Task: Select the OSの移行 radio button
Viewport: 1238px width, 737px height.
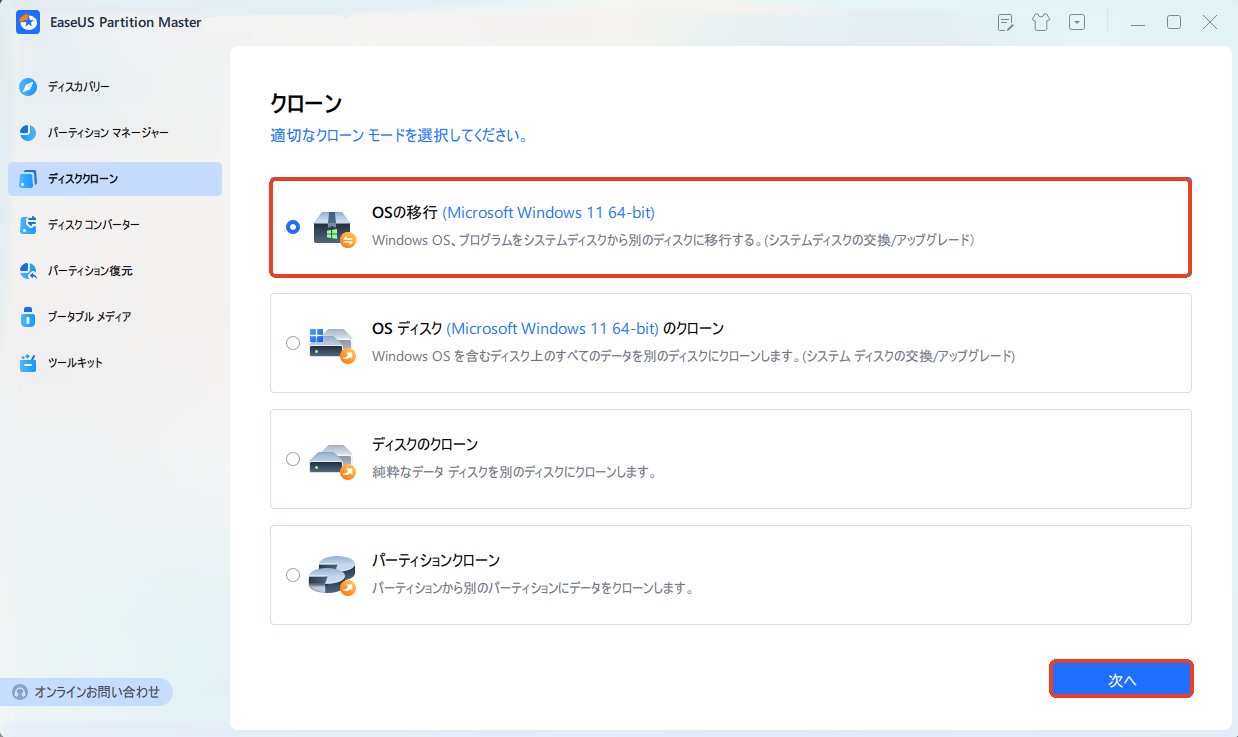Action: click(292, 227)
